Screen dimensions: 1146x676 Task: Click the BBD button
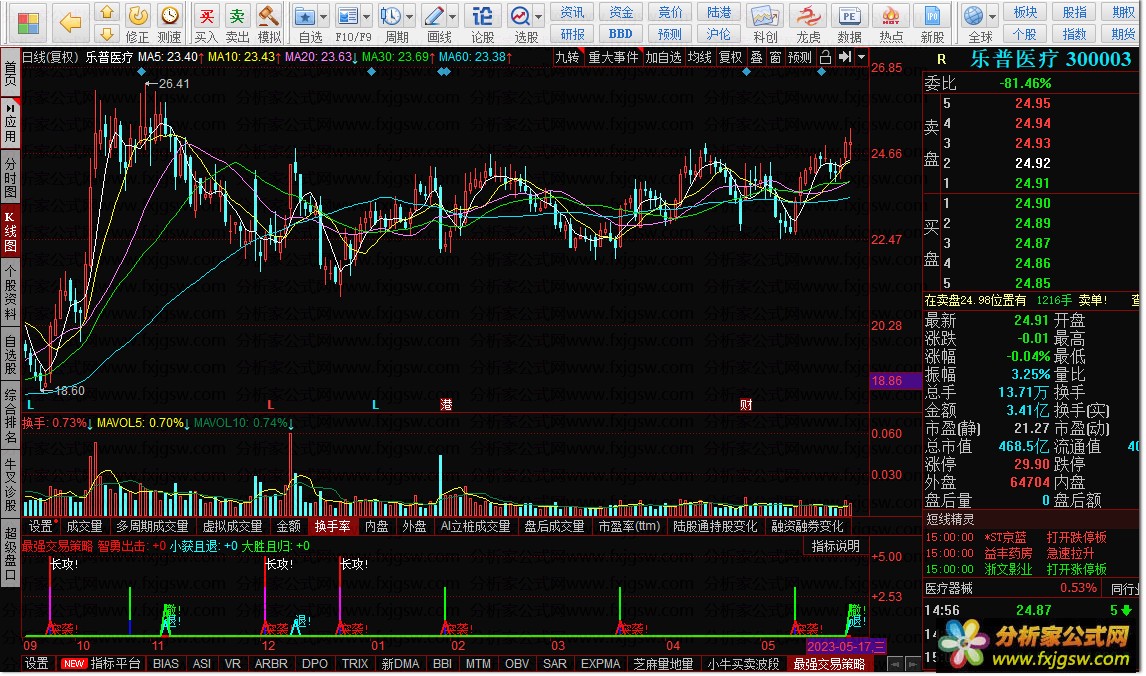click(621, 34)
